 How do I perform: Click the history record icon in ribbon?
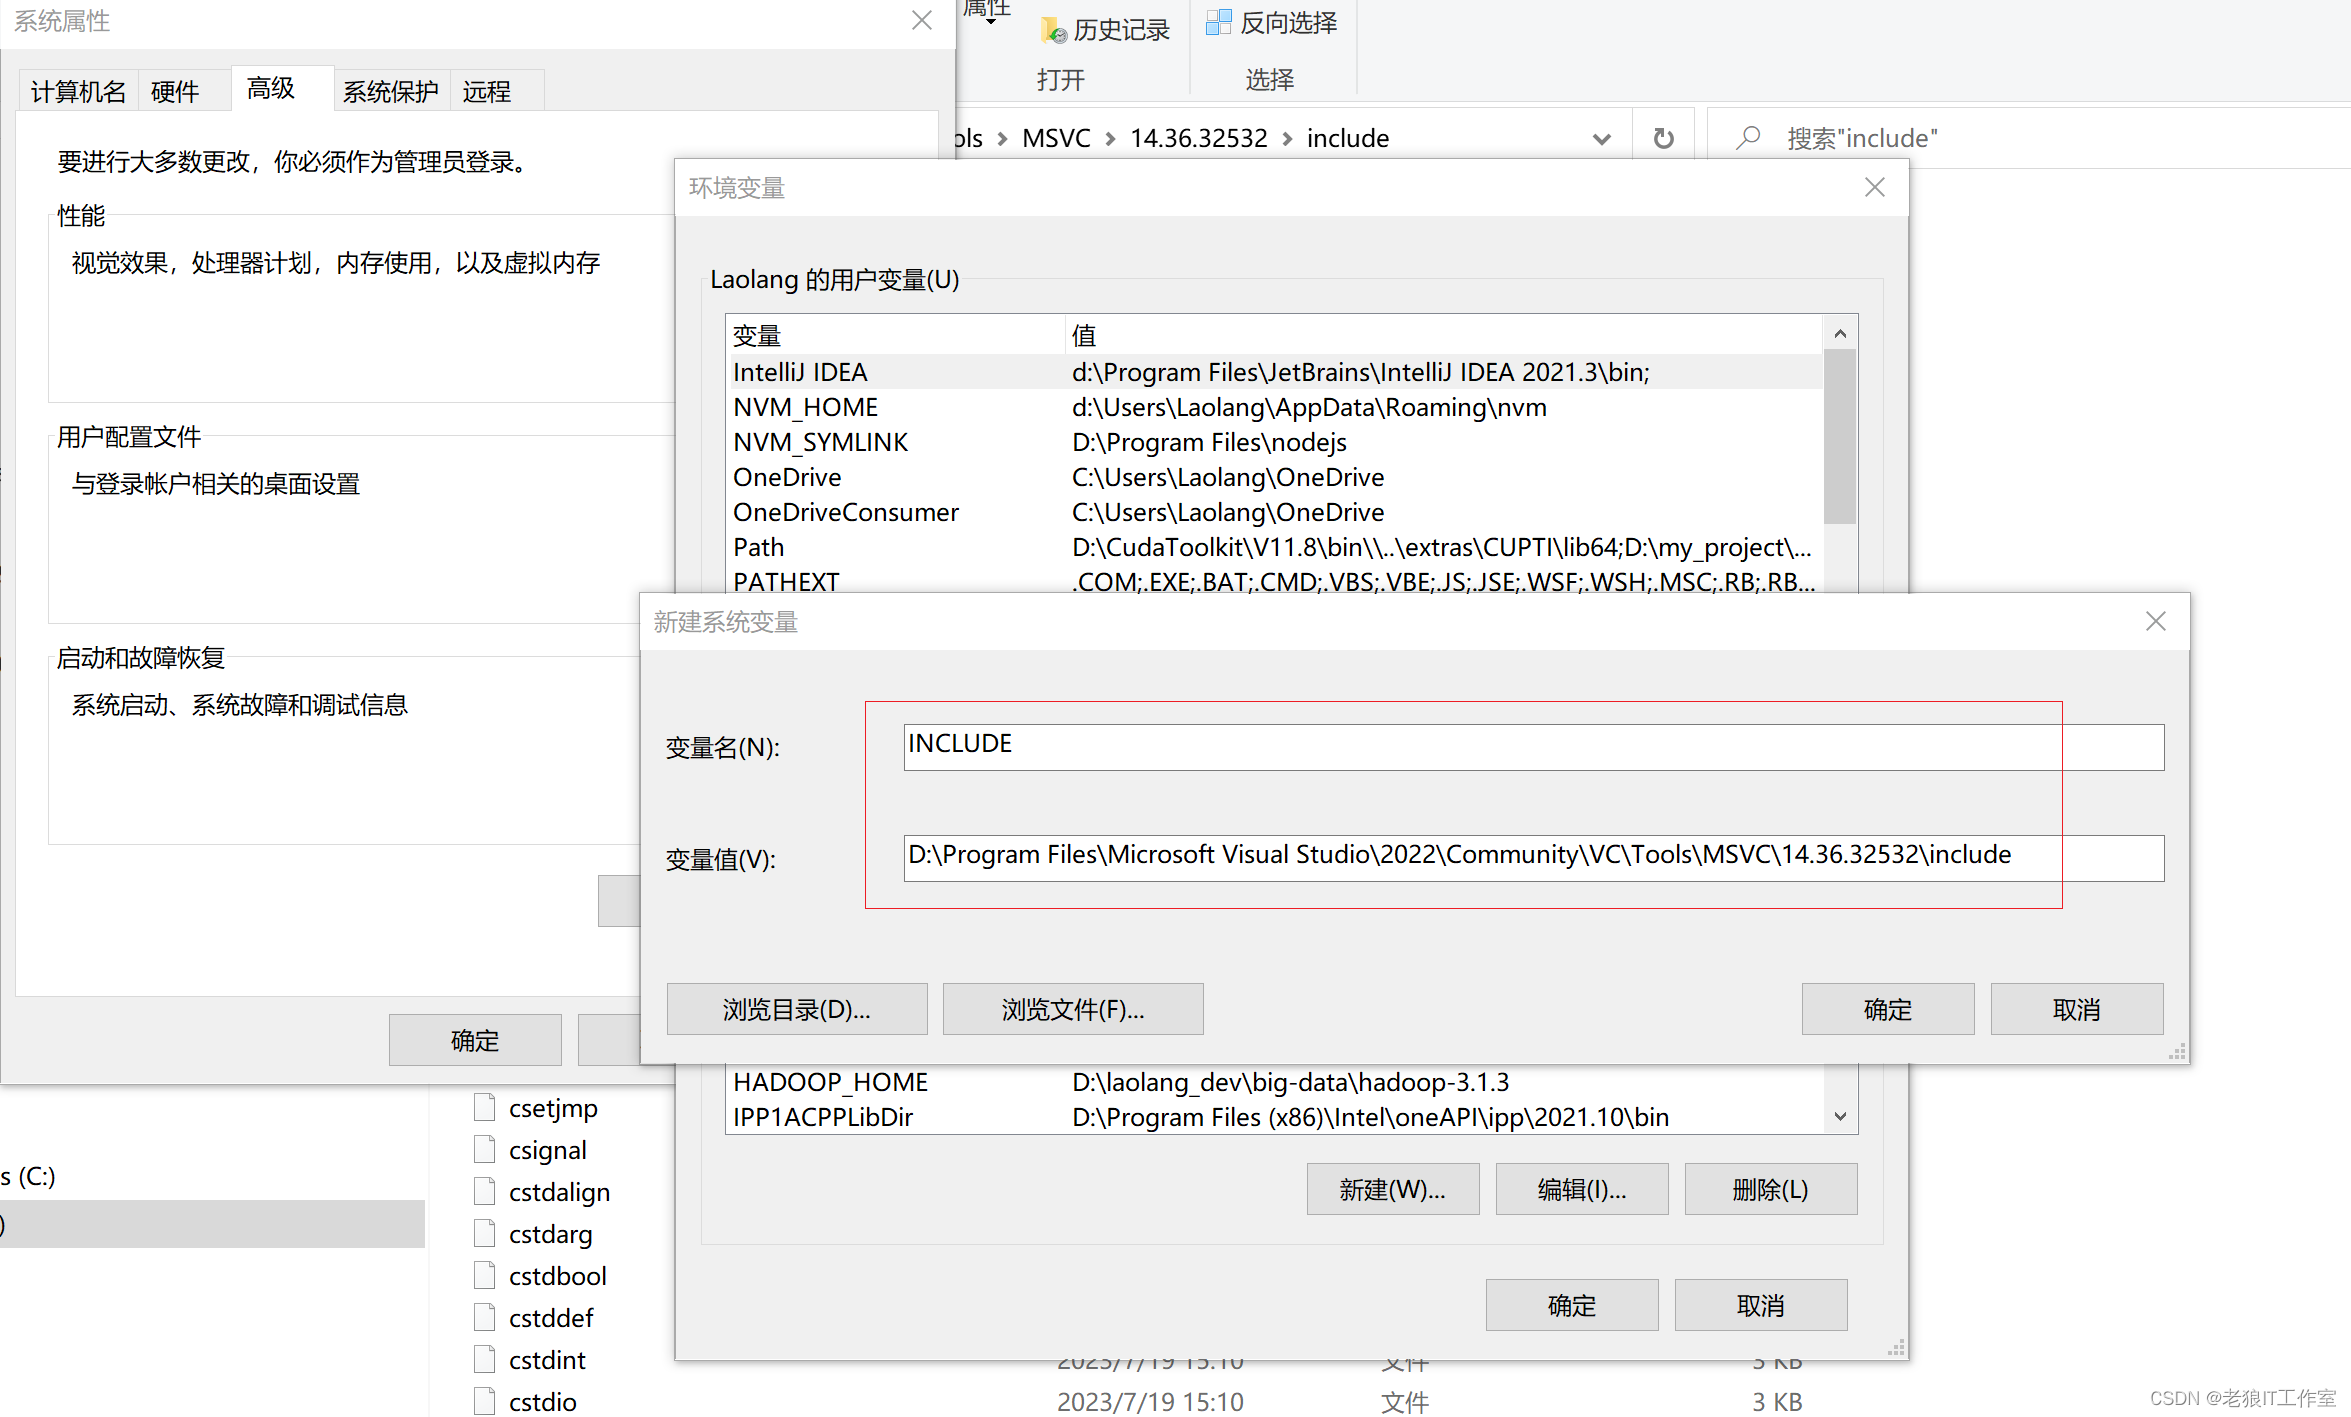pyautogui.click(x=1053, y=30)
